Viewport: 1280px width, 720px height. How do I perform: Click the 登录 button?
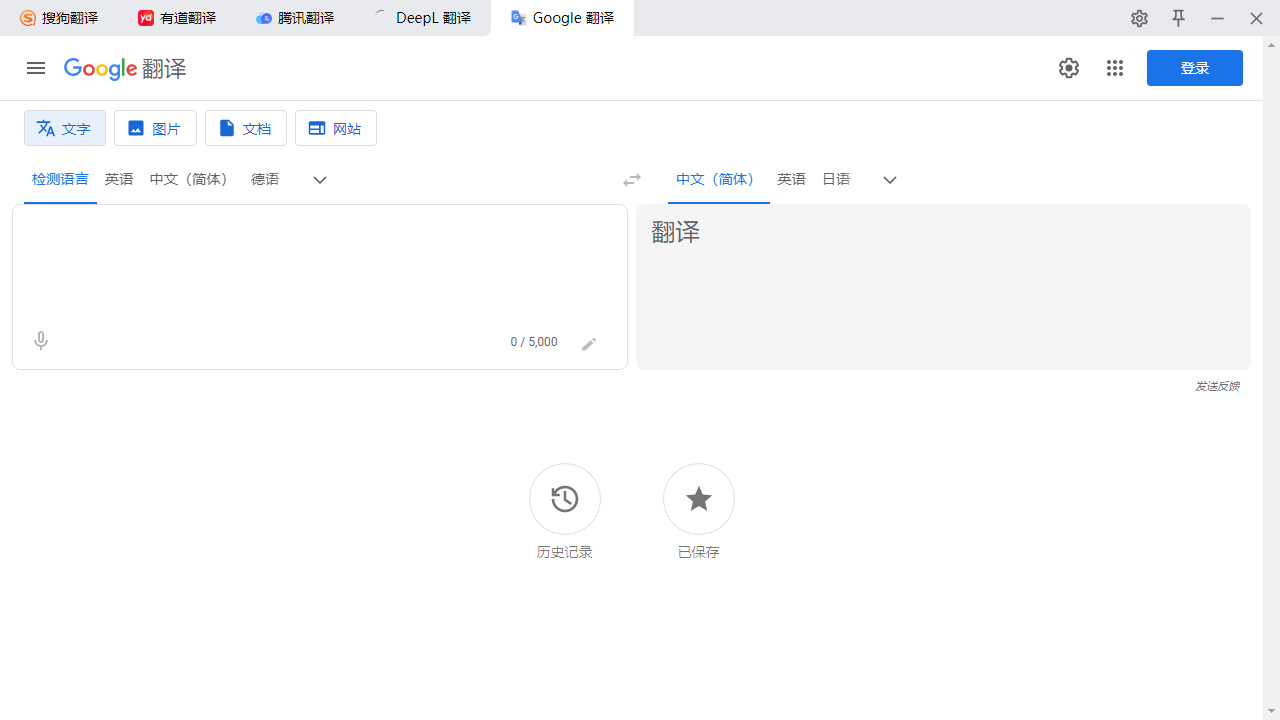[1194, 67]
